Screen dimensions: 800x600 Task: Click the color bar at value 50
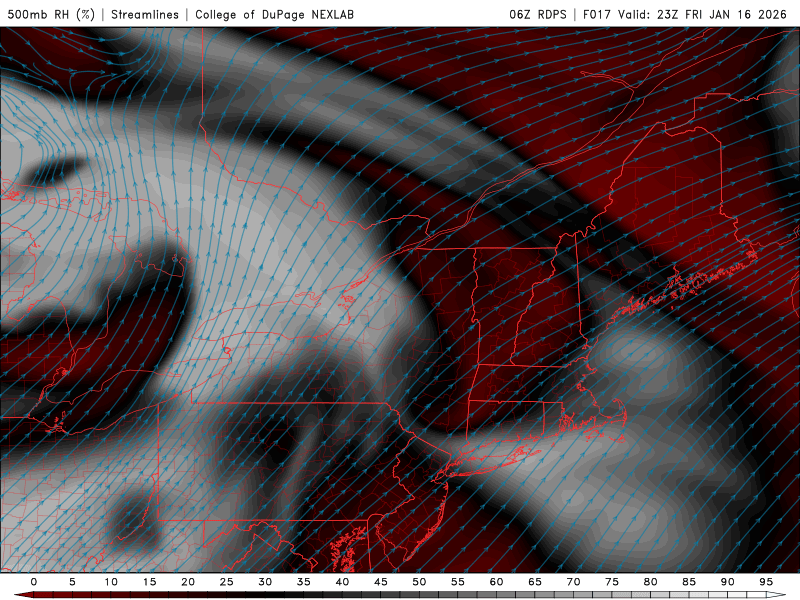pos(419,595)
